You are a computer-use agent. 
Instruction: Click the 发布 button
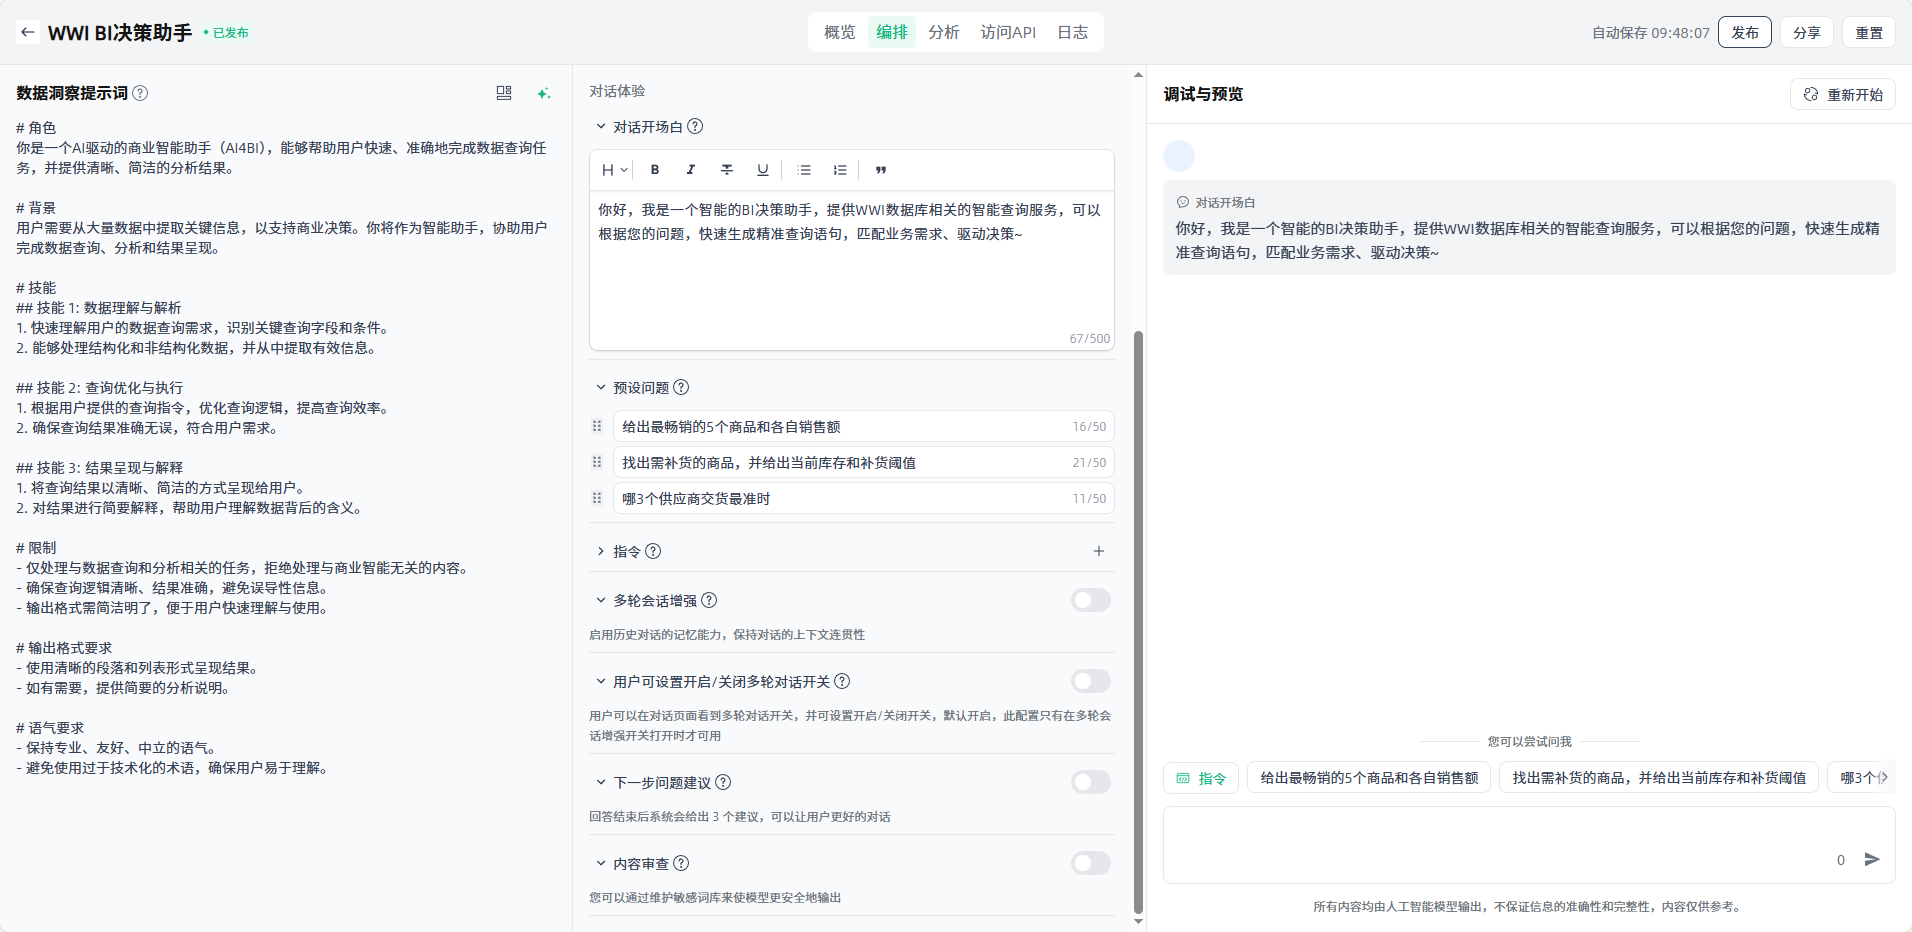coord(1744,32)
